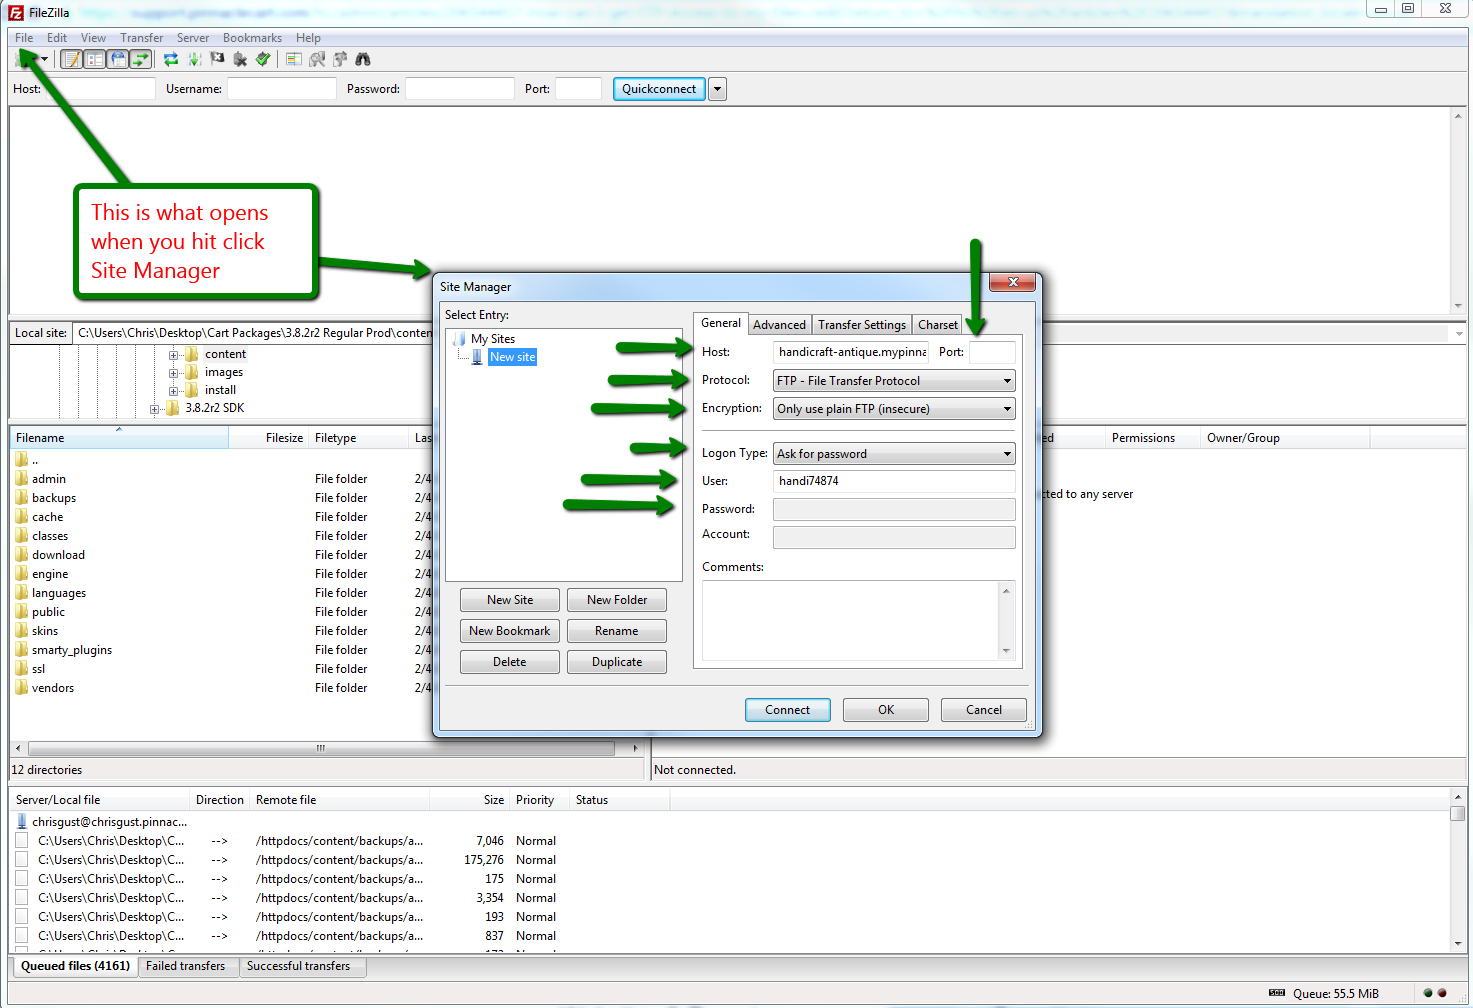Switch to the Advanced tab
1473x1008 pixels.
click(x=779, y=325)
